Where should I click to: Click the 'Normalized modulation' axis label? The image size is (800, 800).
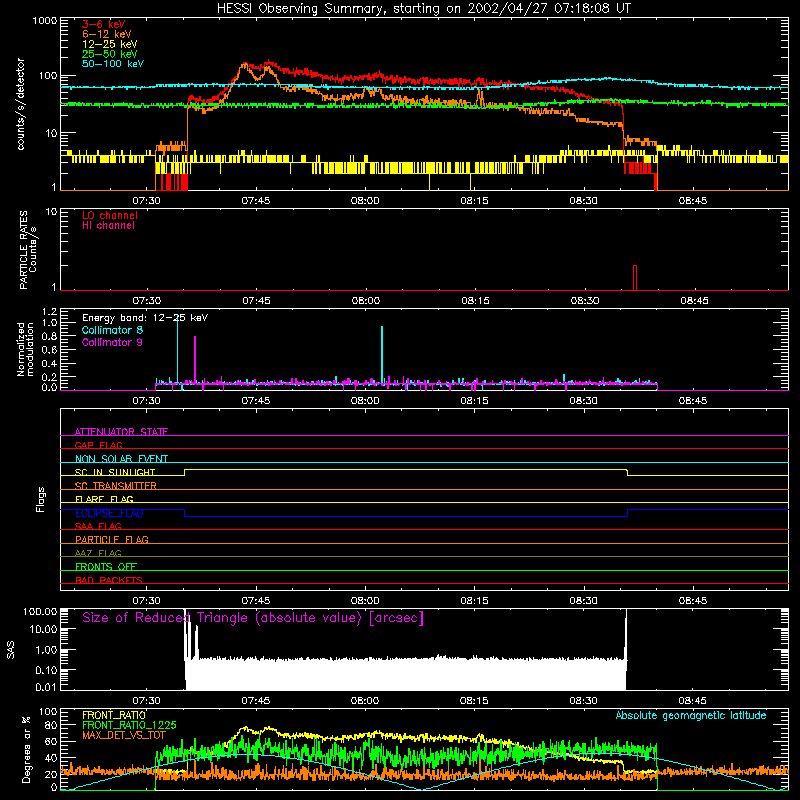(26, 349)
